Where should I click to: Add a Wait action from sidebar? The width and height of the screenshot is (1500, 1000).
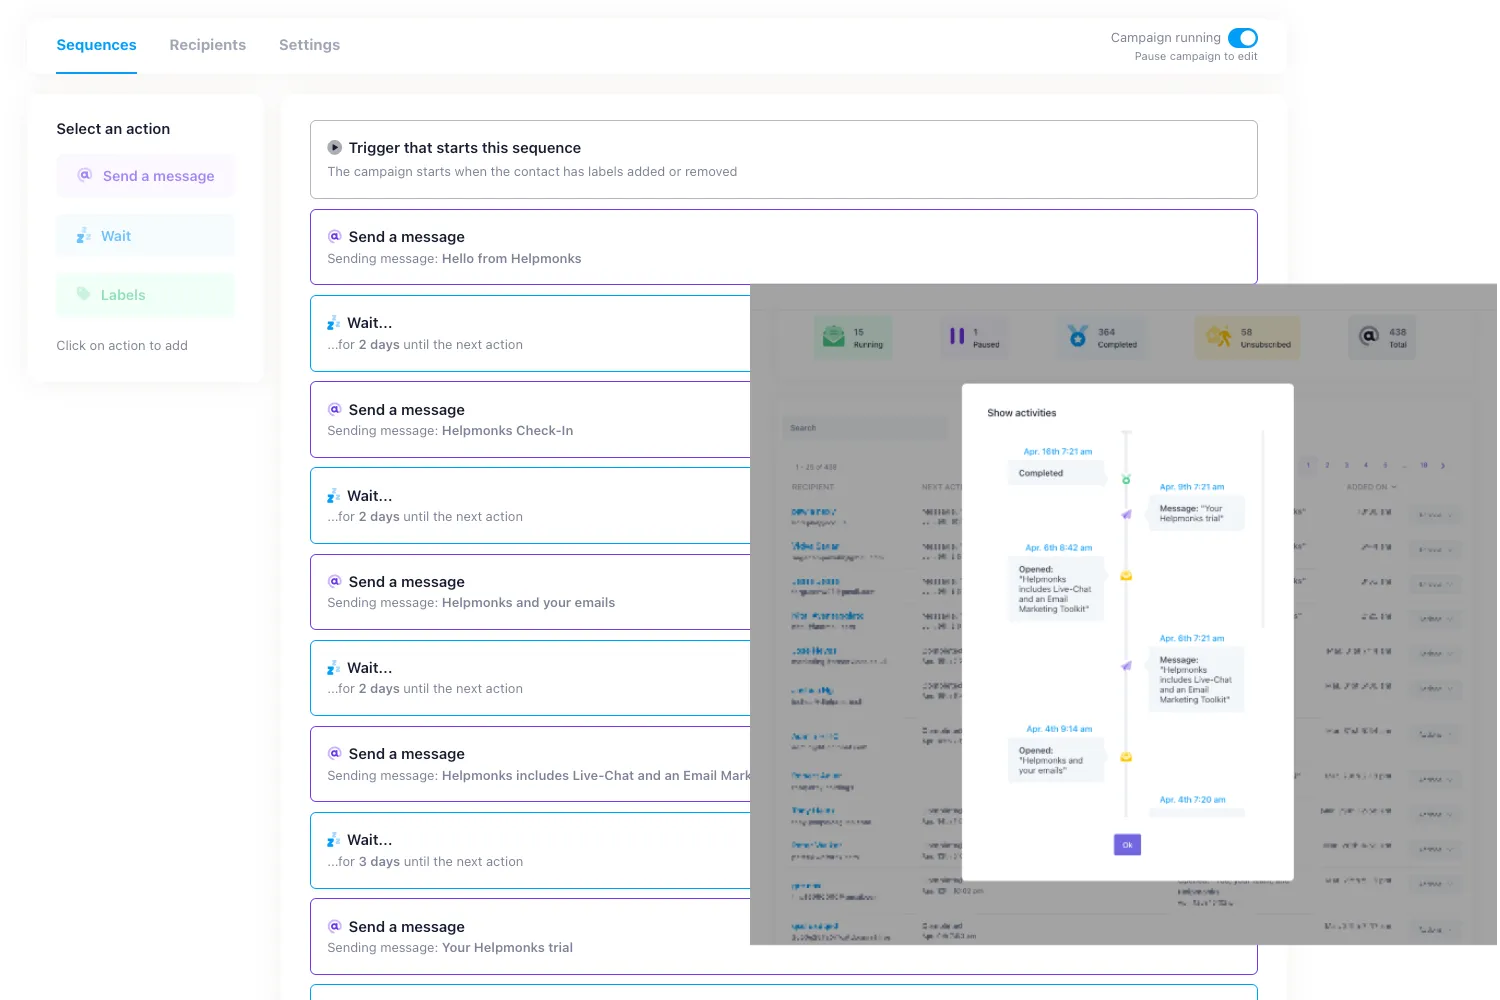tap(146, 236)
